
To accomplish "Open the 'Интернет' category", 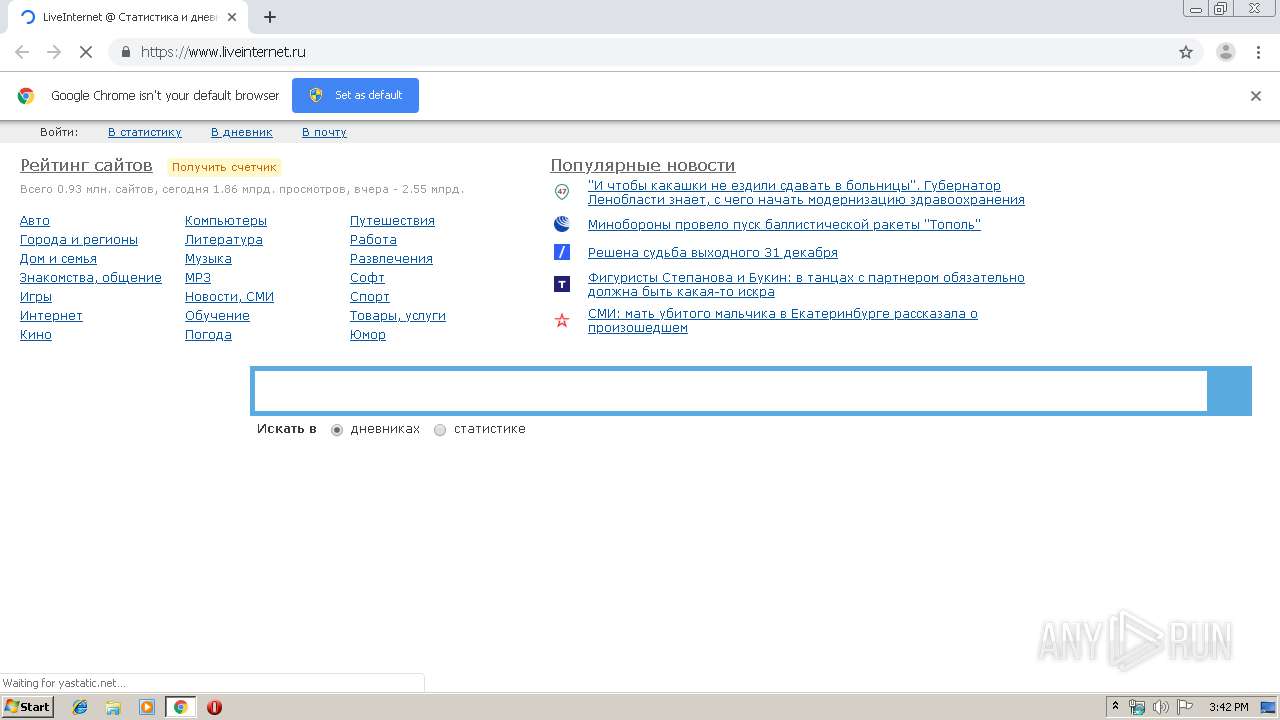I will tap(51, 316).
